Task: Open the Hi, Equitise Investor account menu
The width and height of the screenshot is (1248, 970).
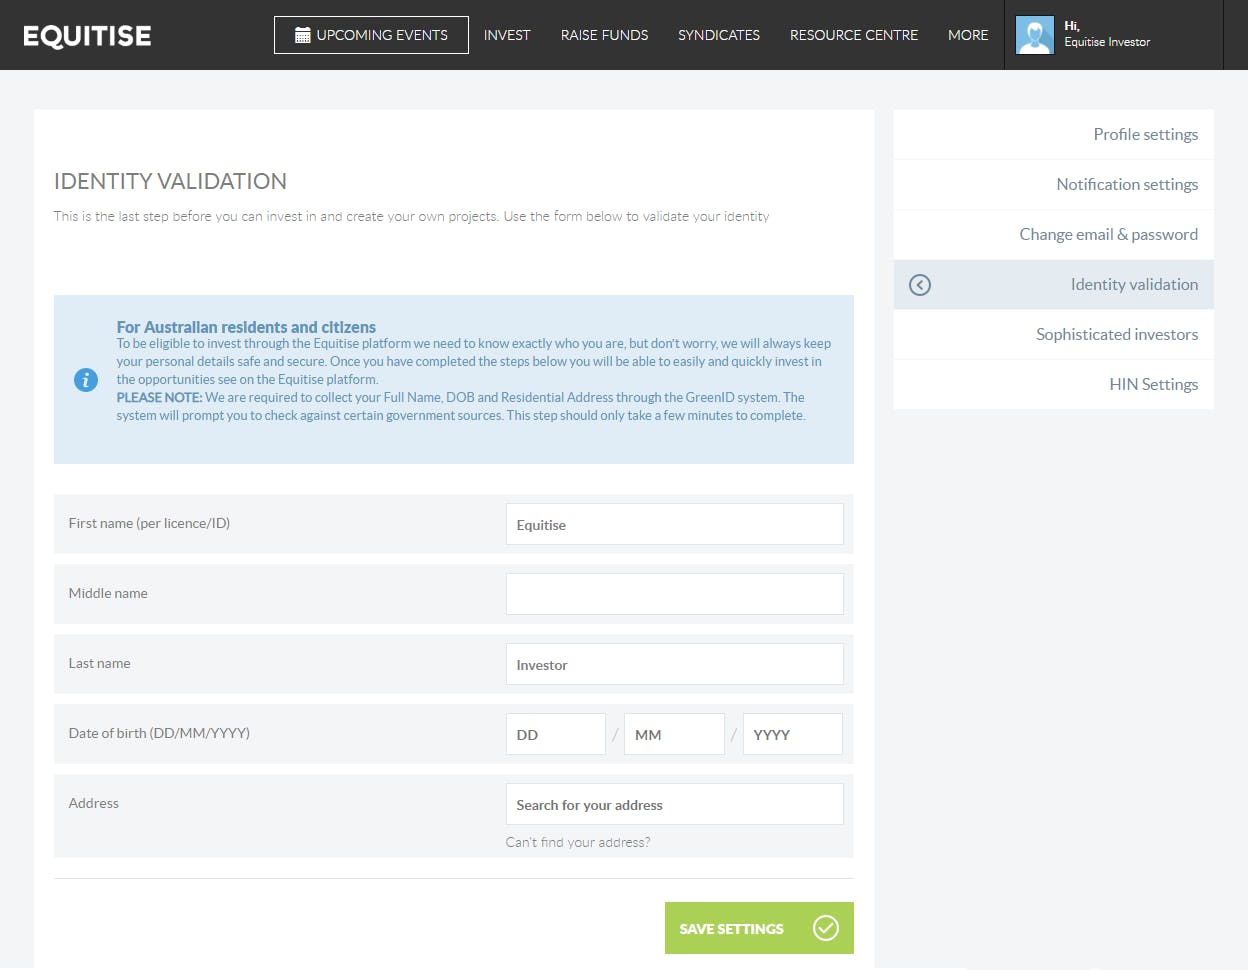Action: (x=1113, y=35)
